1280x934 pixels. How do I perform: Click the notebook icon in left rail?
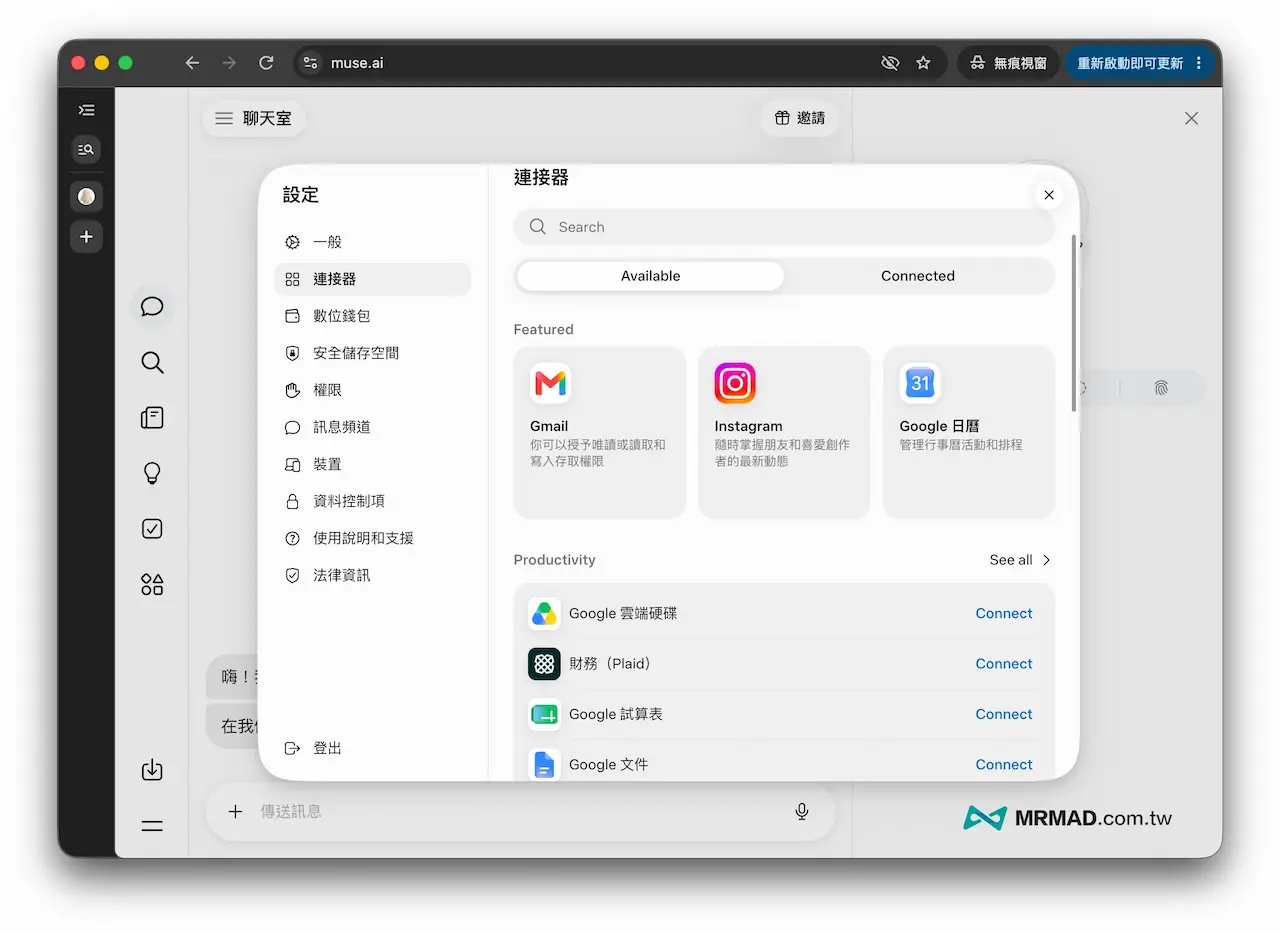[152, 418]
